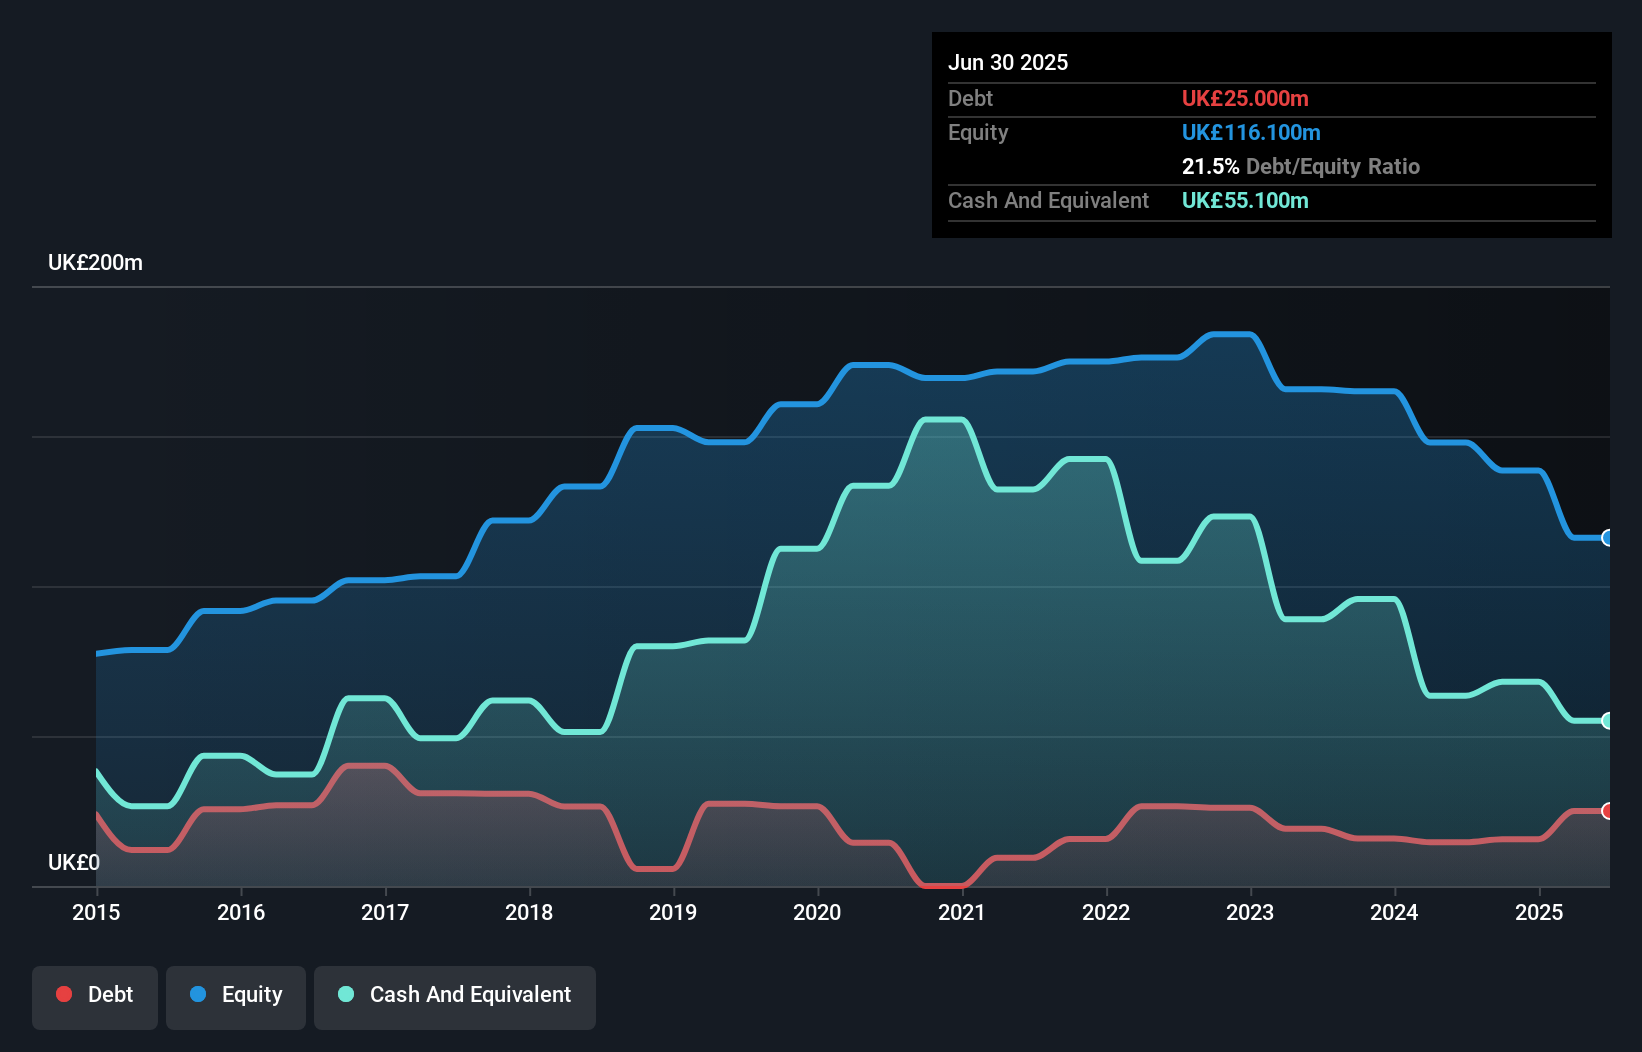Click the 21.5% Debt/Equity Ratio row
The image size is (1642, 1052).
(1301, 166)
